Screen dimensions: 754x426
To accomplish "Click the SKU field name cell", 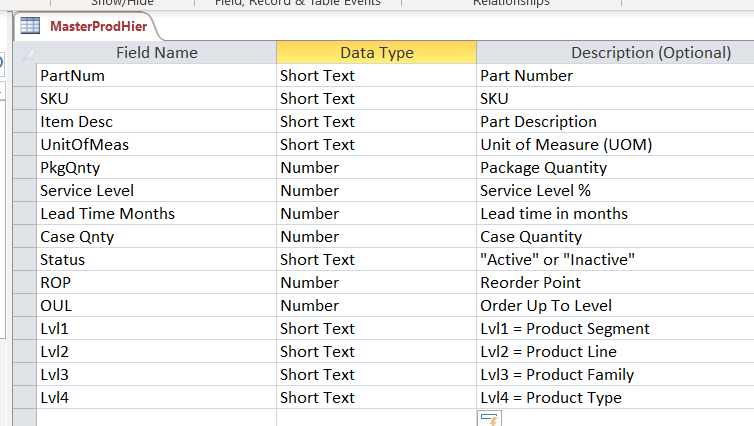I will (x=156, y=99).
